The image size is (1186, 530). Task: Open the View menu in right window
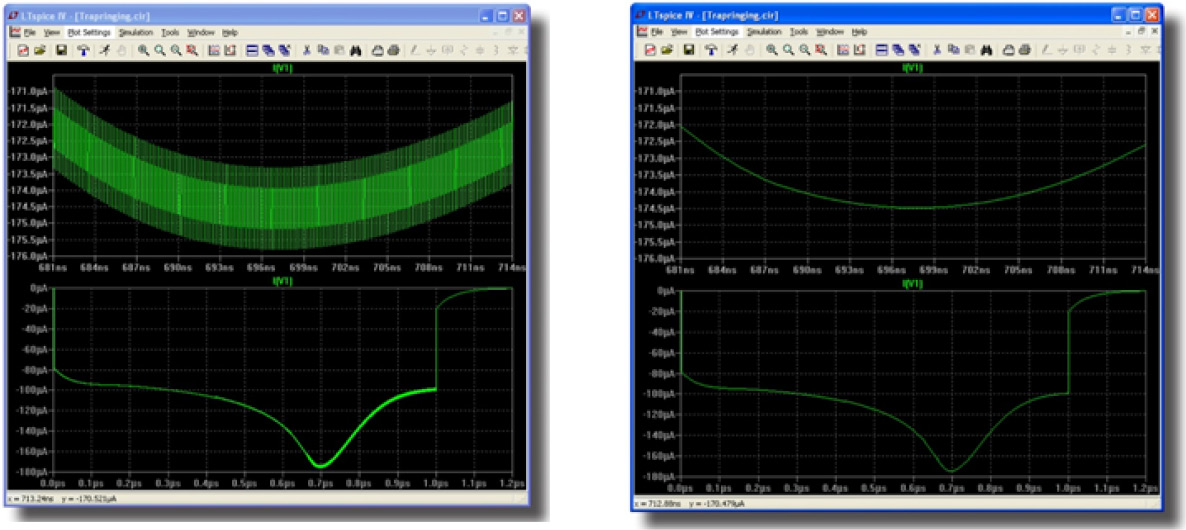(x=679, y=32)
